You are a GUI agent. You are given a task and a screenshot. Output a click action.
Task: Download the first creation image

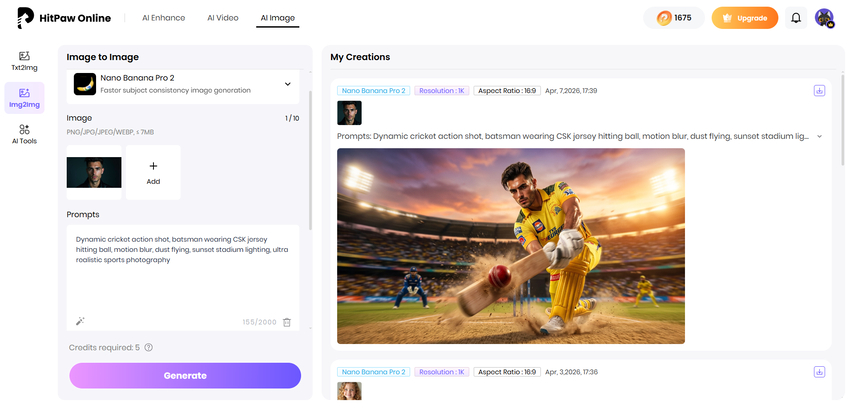[x=819, y=90]
